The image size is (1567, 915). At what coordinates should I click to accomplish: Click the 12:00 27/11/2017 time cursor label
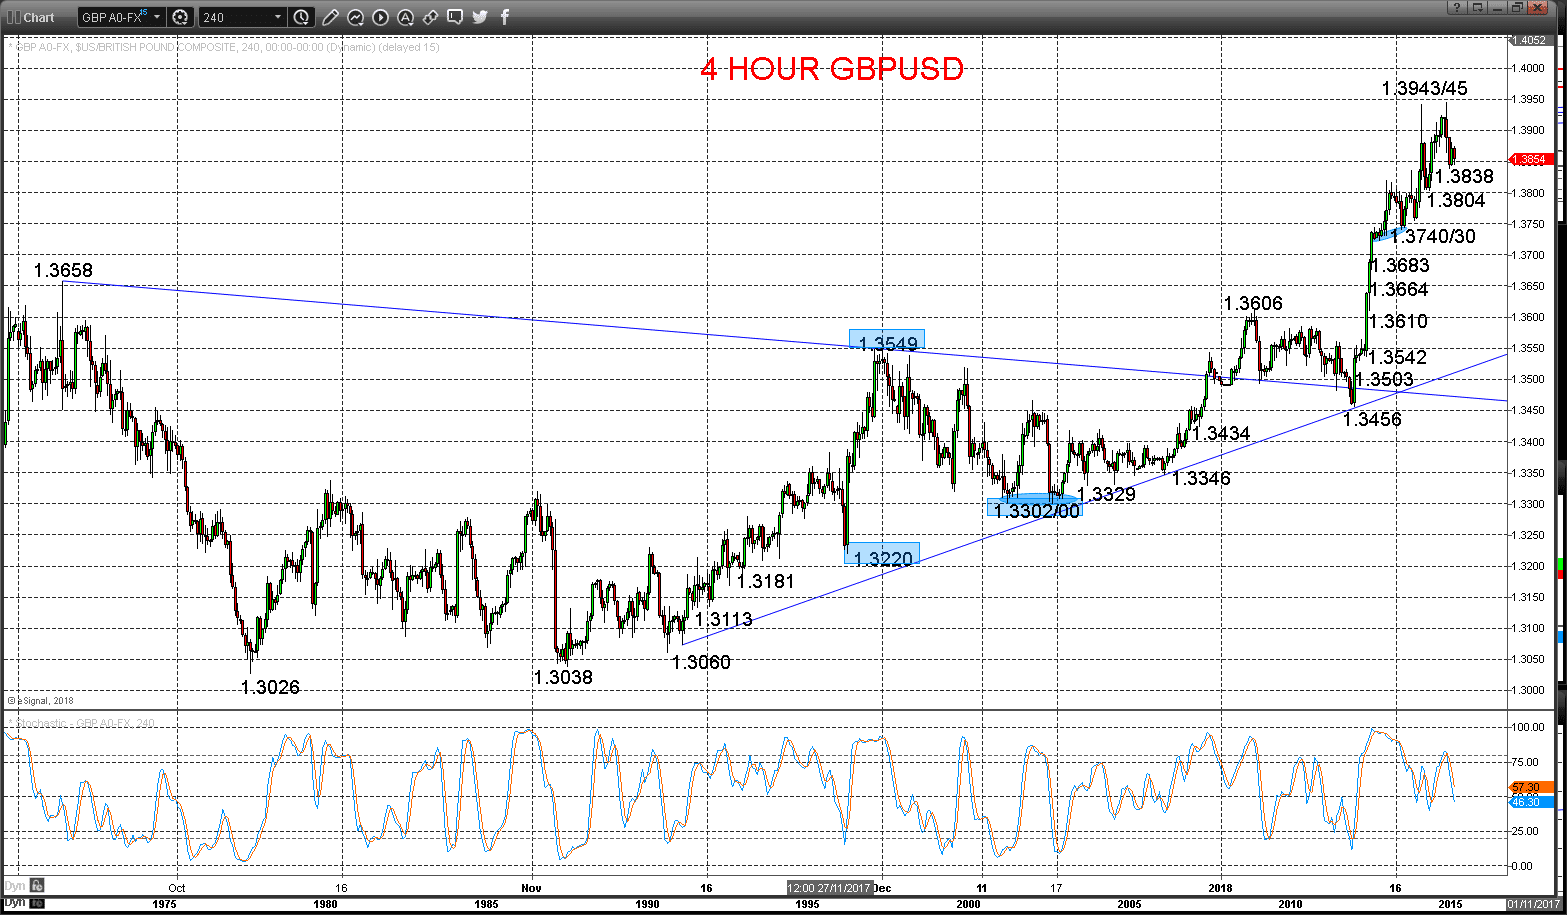(828, 887)
